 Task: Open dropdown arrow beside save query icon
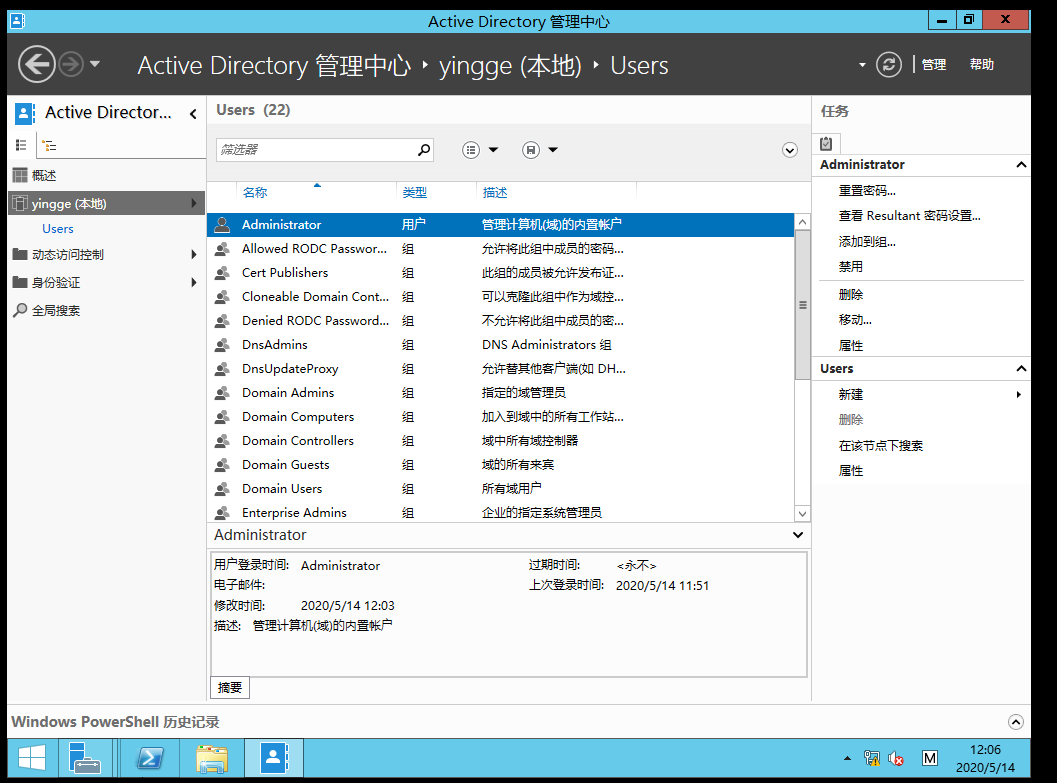tap(553, 150)
